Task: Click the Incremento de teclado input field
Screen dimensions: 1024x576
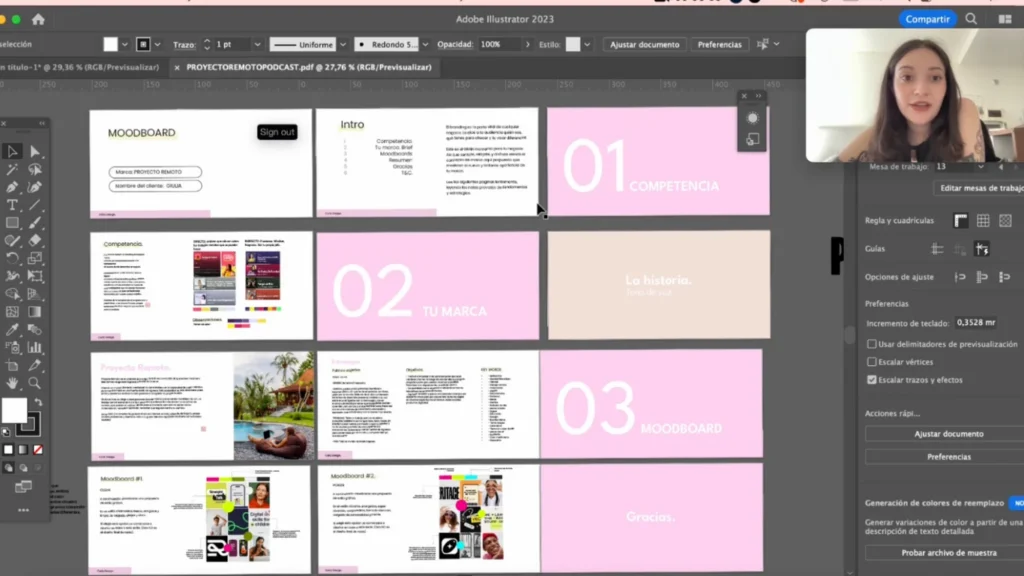Action: coord(975,323)
